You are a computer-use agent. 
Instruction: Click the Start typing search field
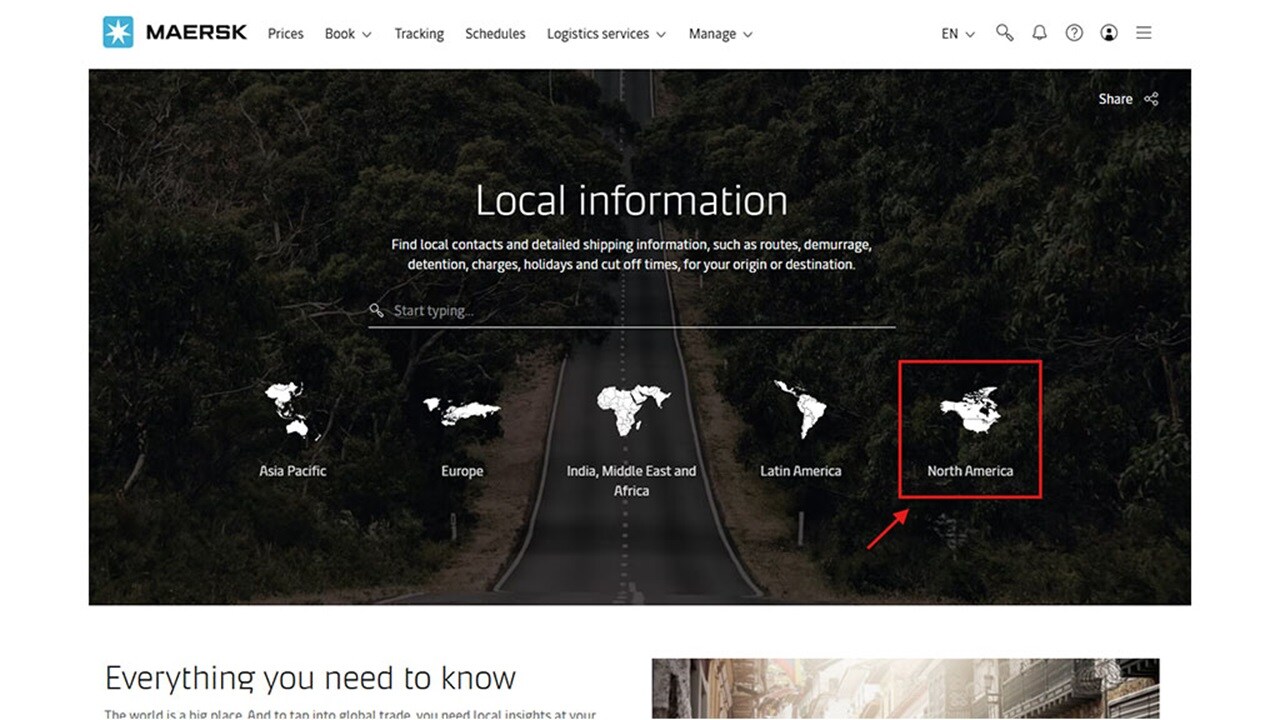coord(640,311)
